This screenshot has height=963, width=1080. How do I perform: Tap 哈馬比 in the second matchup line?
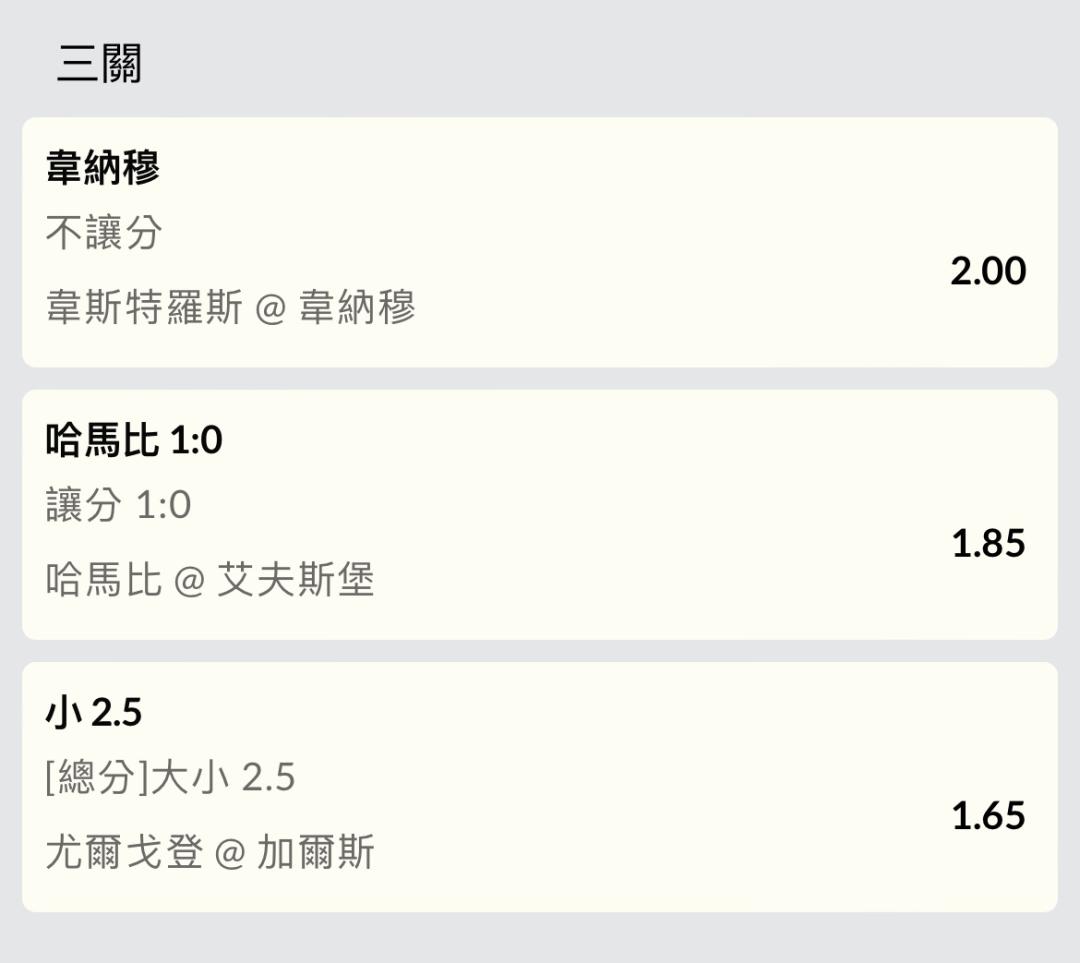(x=104, y=579)
